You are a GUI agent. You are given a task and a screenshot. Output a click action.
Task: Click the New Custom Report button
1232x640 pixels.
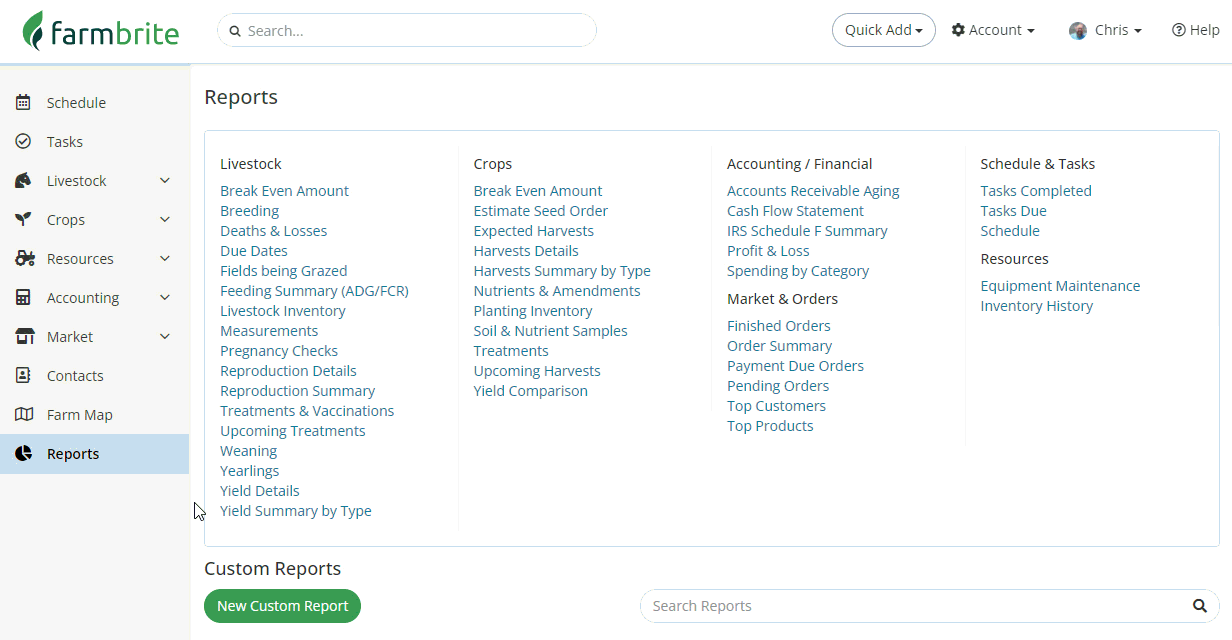tap(282, 605)
